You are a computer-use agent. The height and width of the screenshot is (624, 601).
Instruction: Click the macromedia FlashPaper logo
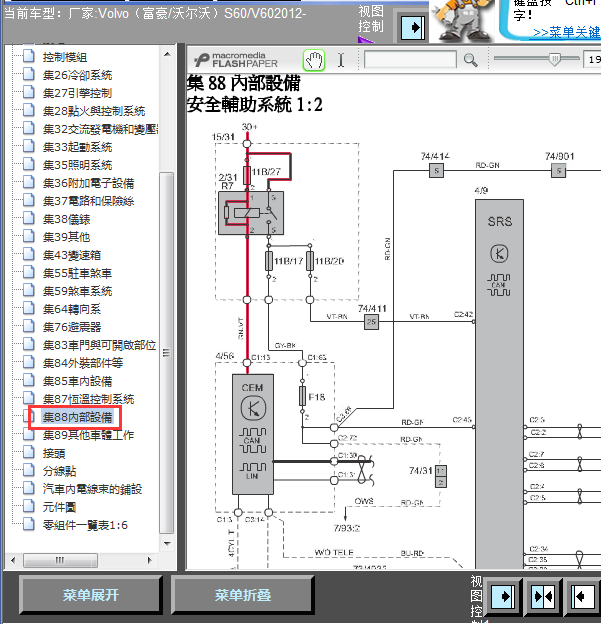click(236, 60)
